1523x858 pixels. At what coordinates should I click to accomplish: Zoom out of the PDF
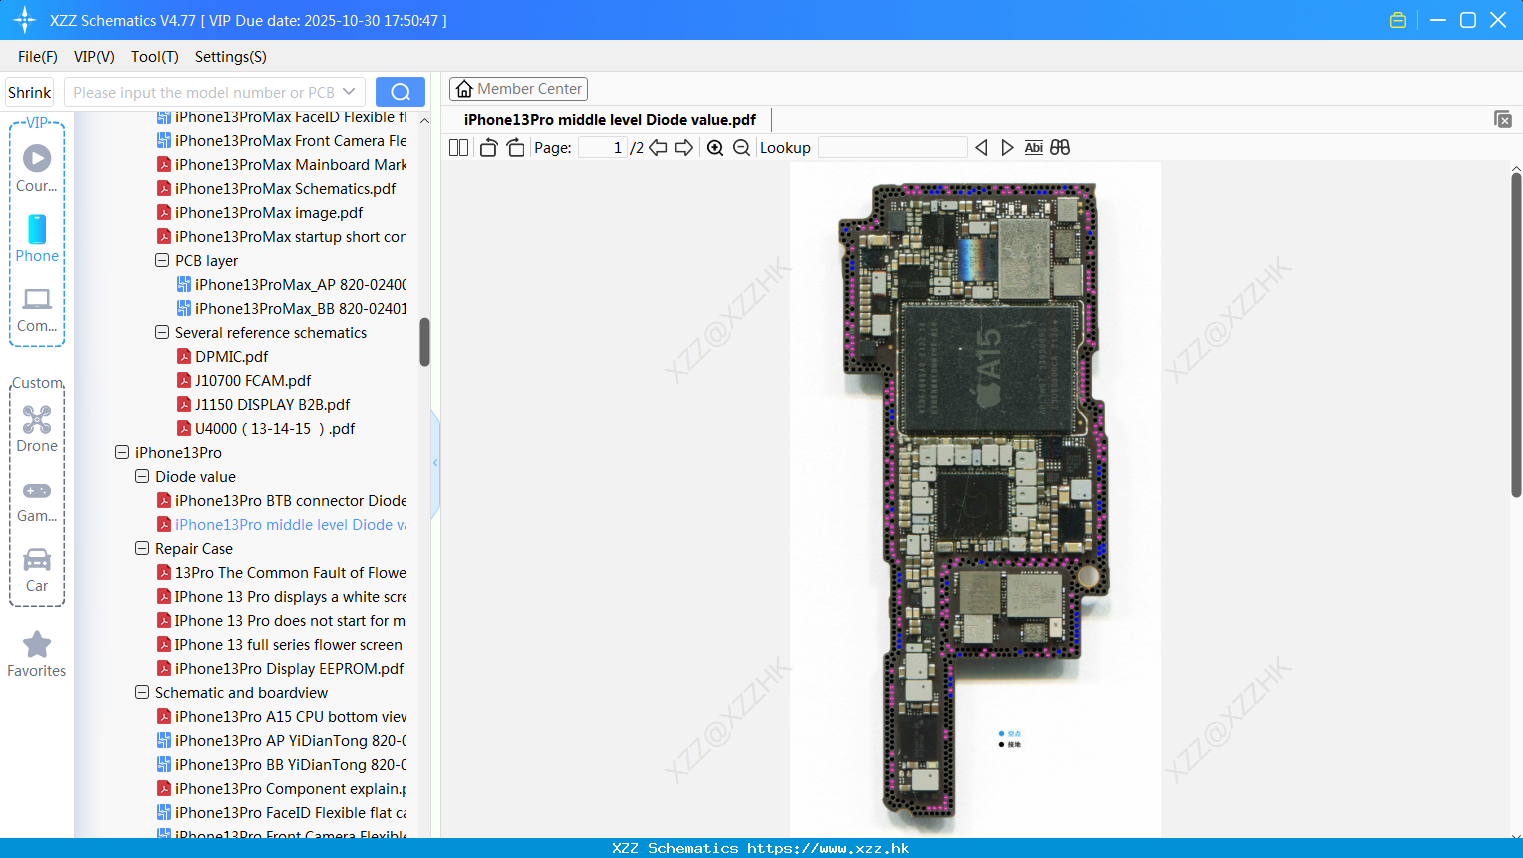coord(741,147)
